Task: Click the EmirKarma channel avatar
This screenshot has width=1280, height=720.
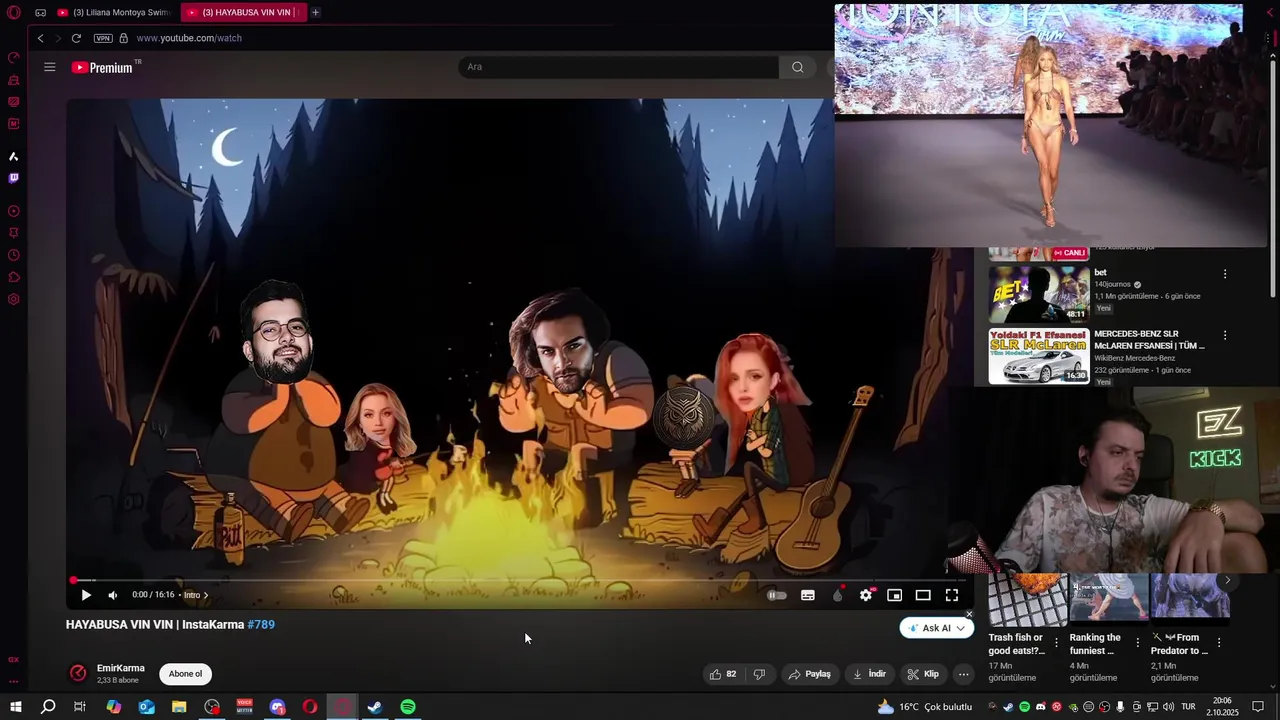Action: pos(78,673)
